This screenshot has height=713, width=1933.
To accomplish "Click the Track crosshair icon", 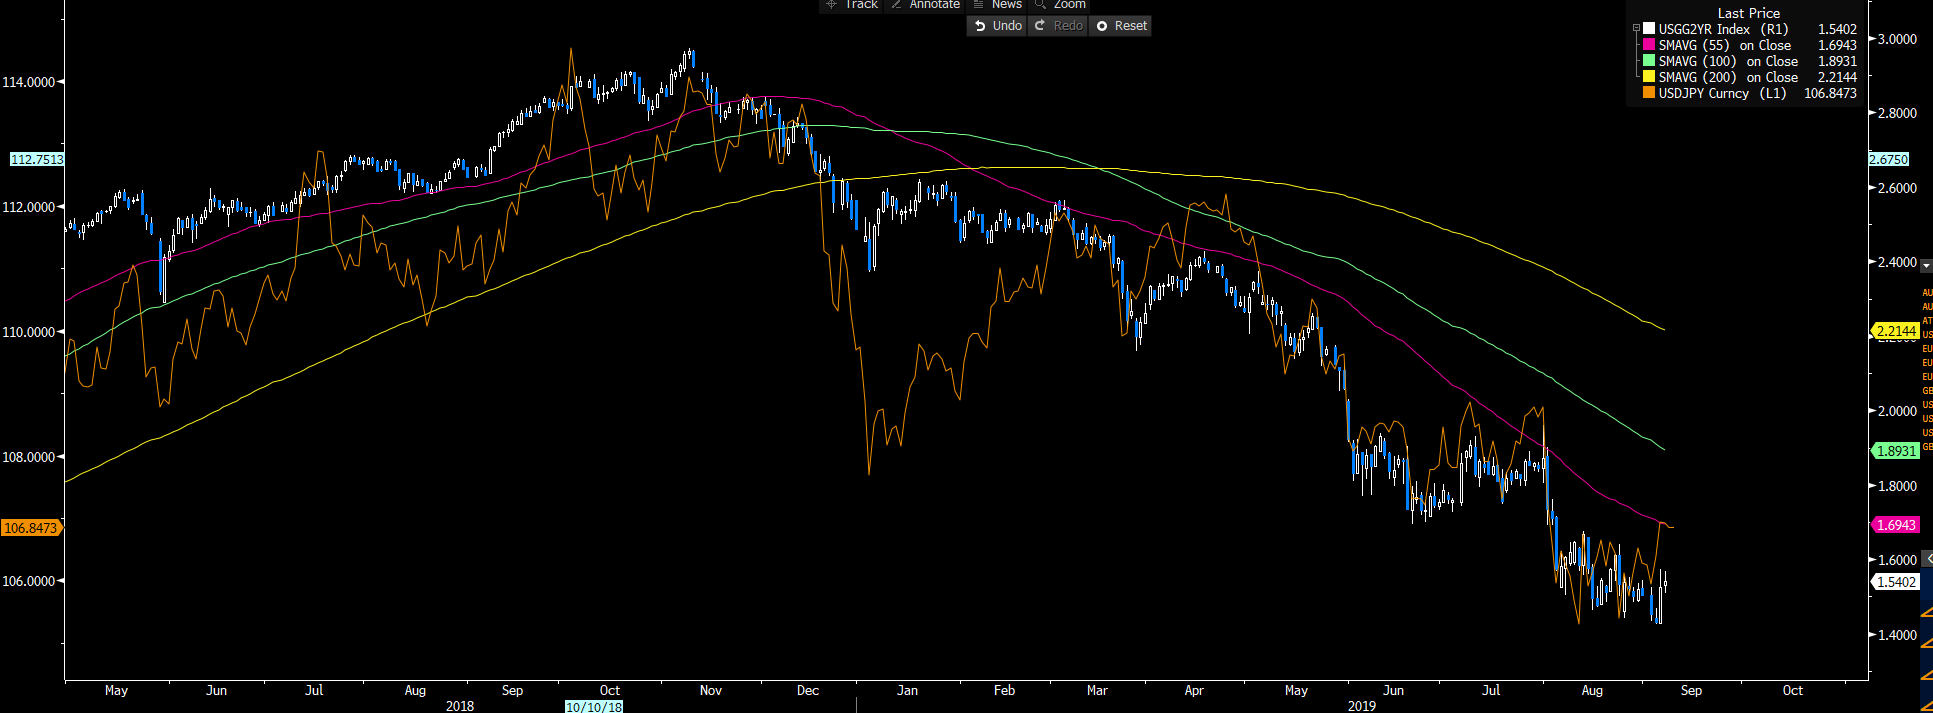I will 831,4.
